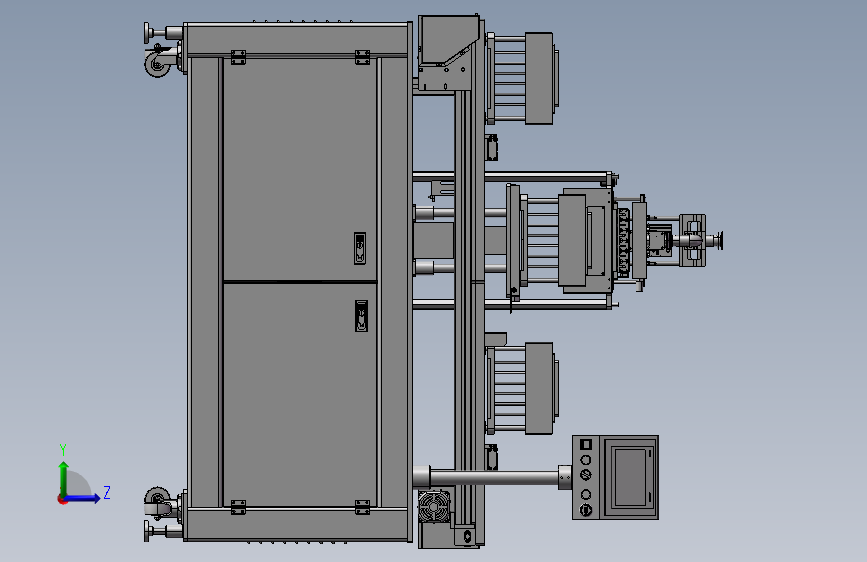Select the bottom-right door hinge
The image size is (867, 562).
click(x=362, y=507)
